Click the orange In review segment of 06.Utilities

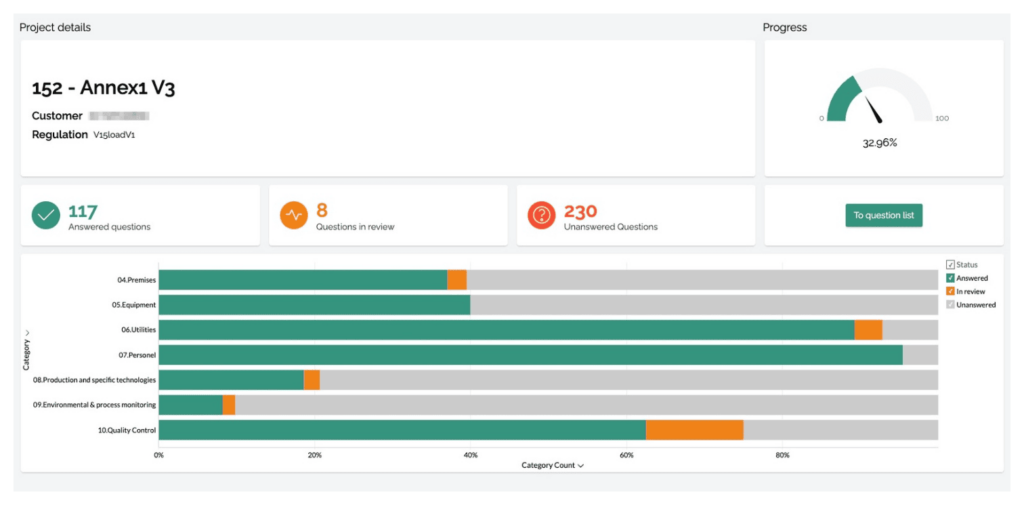[869, 330]
